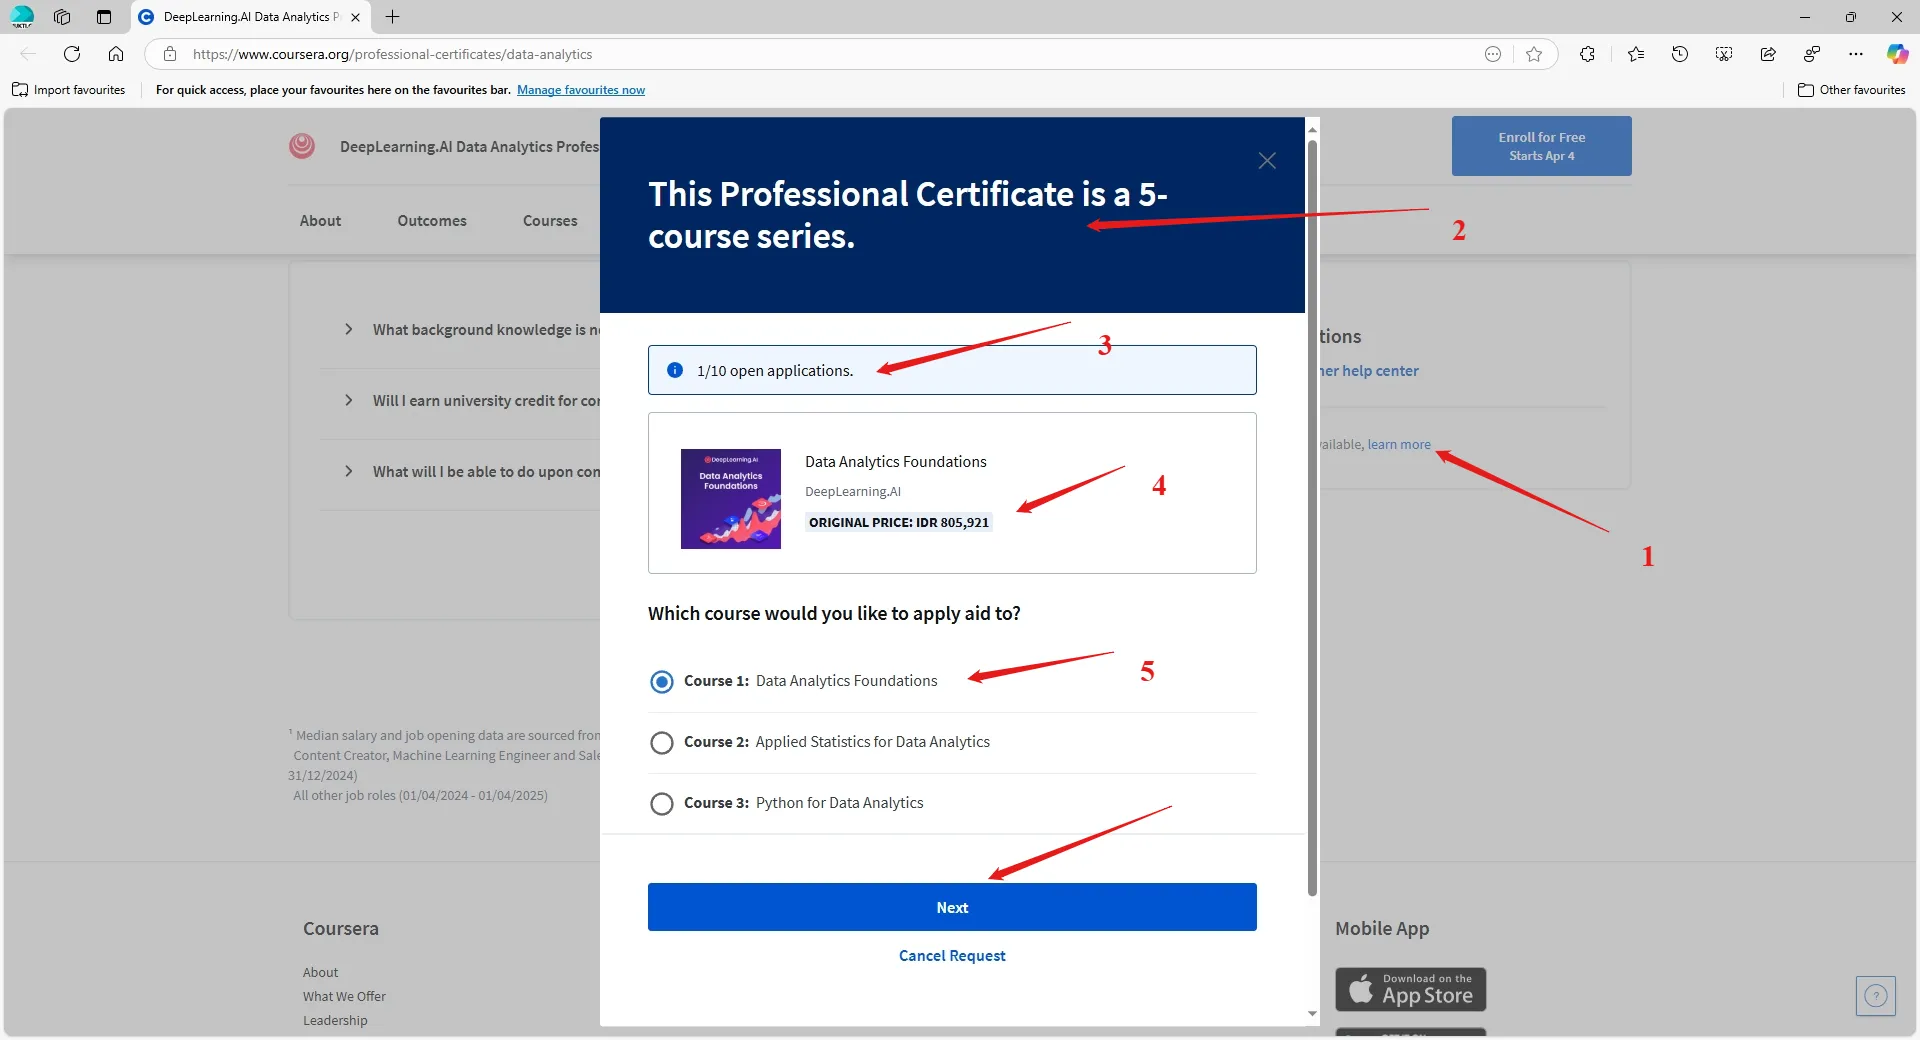The width and height of the screenshot is (1920, 1040).
Task: Click the 'Coursera' footer heading
Action: click(x=341, y=929)
